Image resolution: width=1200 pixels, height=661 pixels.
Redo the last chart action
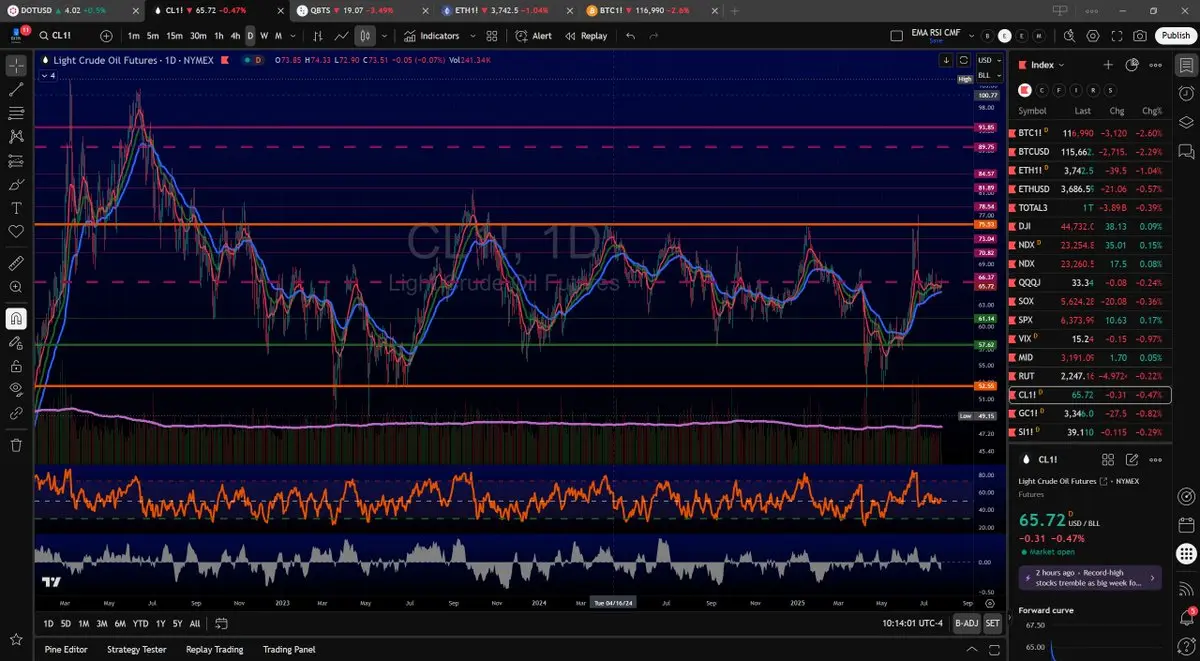(x=654, y=36)
